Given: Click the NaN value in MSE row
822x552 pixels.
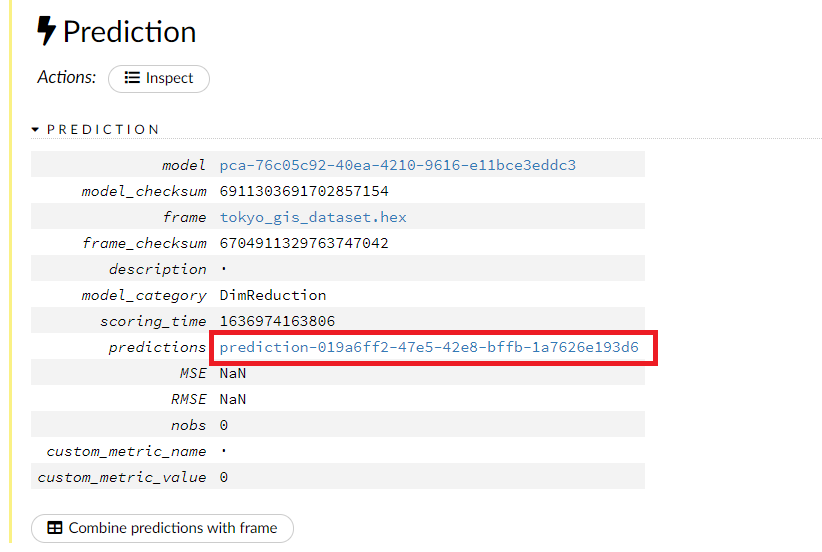Looking at the screenshot, I should pyautogui.click(x=233, y=373).
